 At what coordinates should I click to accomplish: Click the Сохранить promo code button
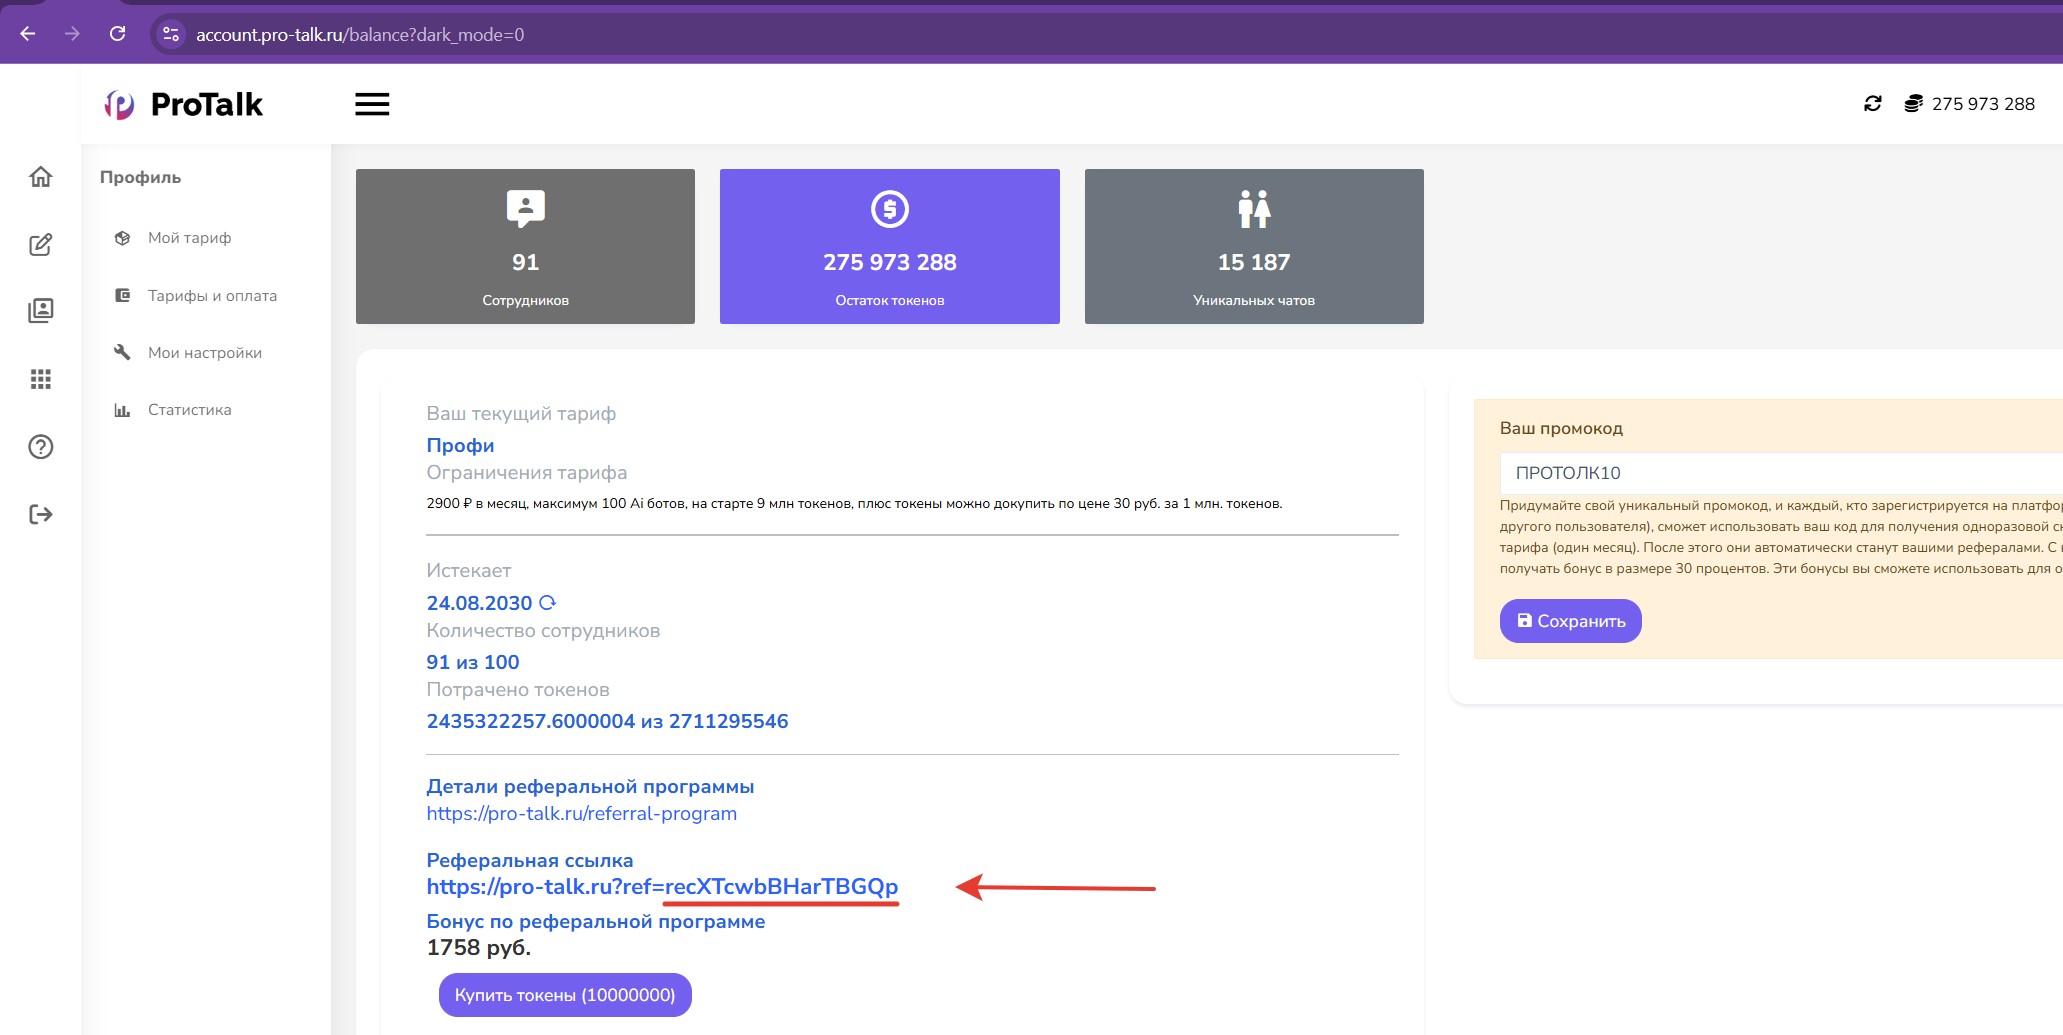(1570, 621)
